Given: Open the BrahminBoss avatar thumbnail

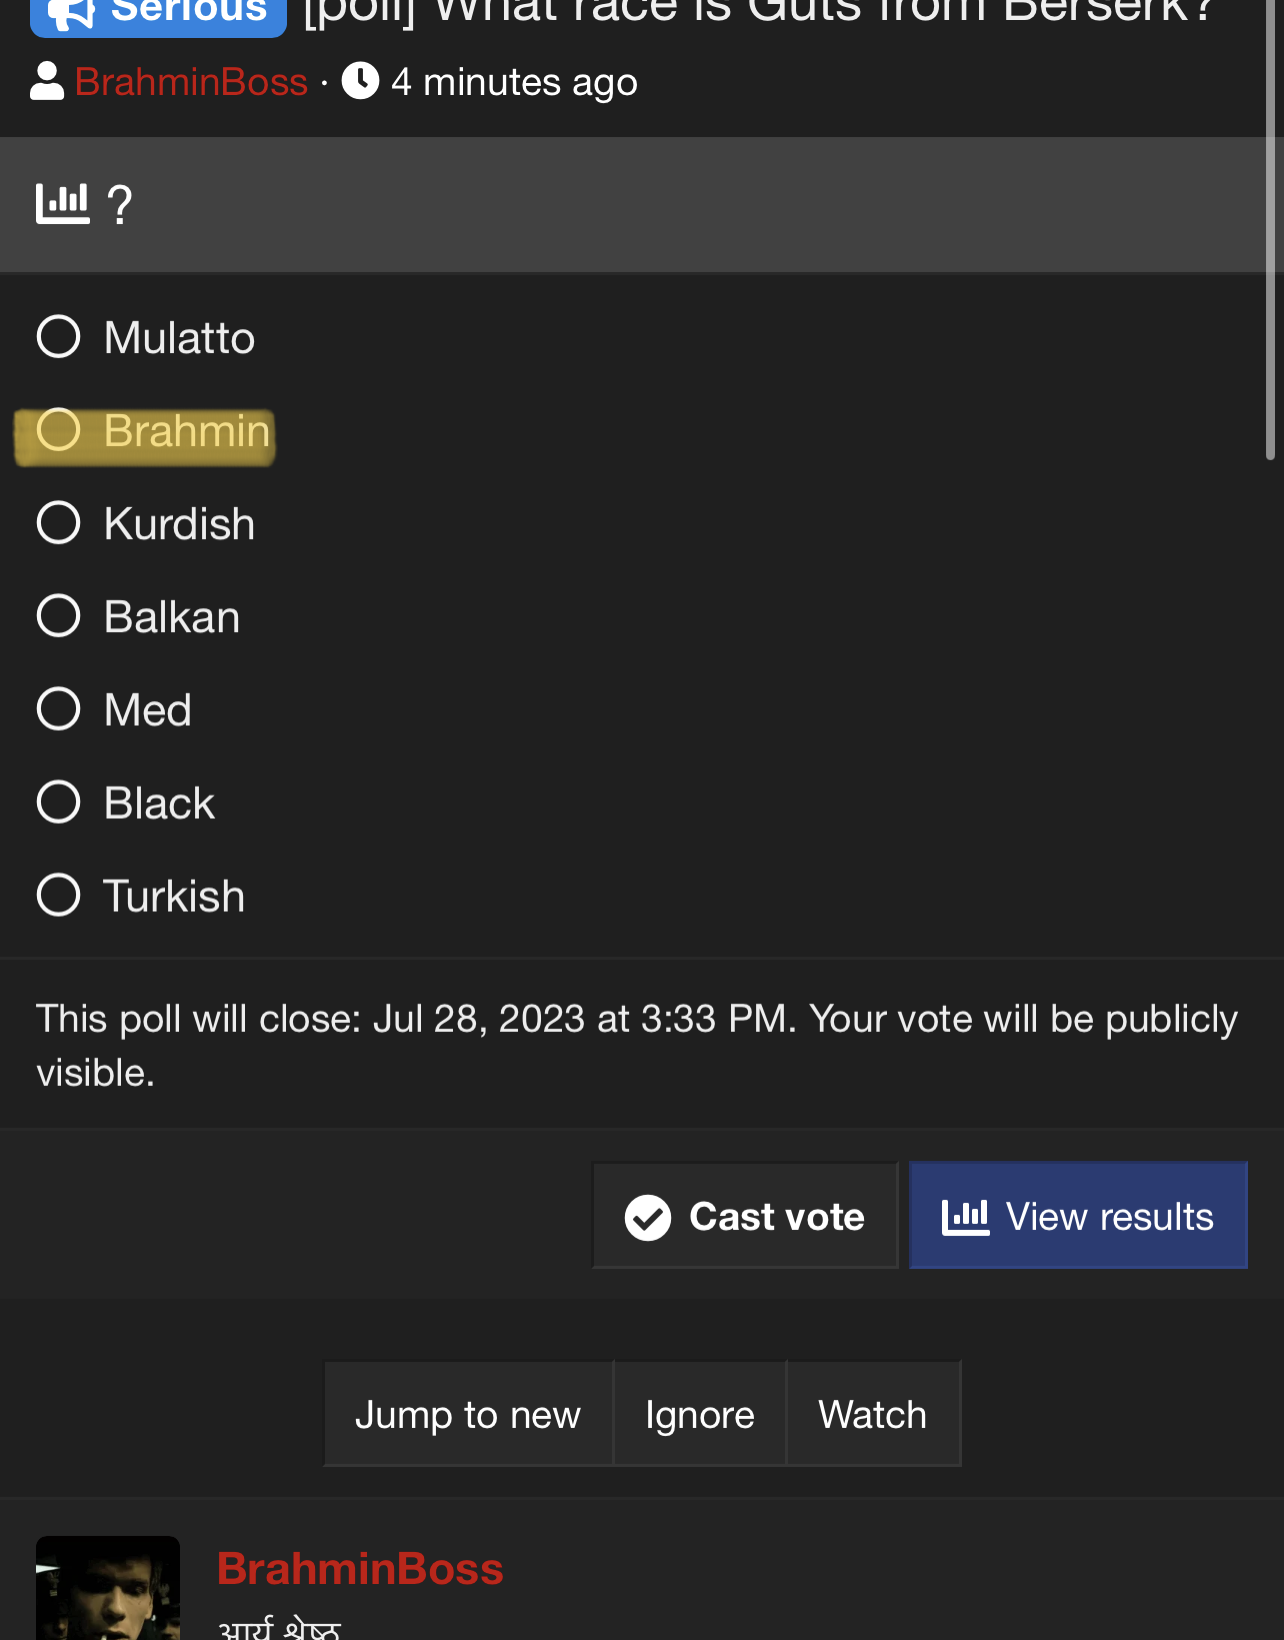Looking at the screenshot, I should point(108,1588).
